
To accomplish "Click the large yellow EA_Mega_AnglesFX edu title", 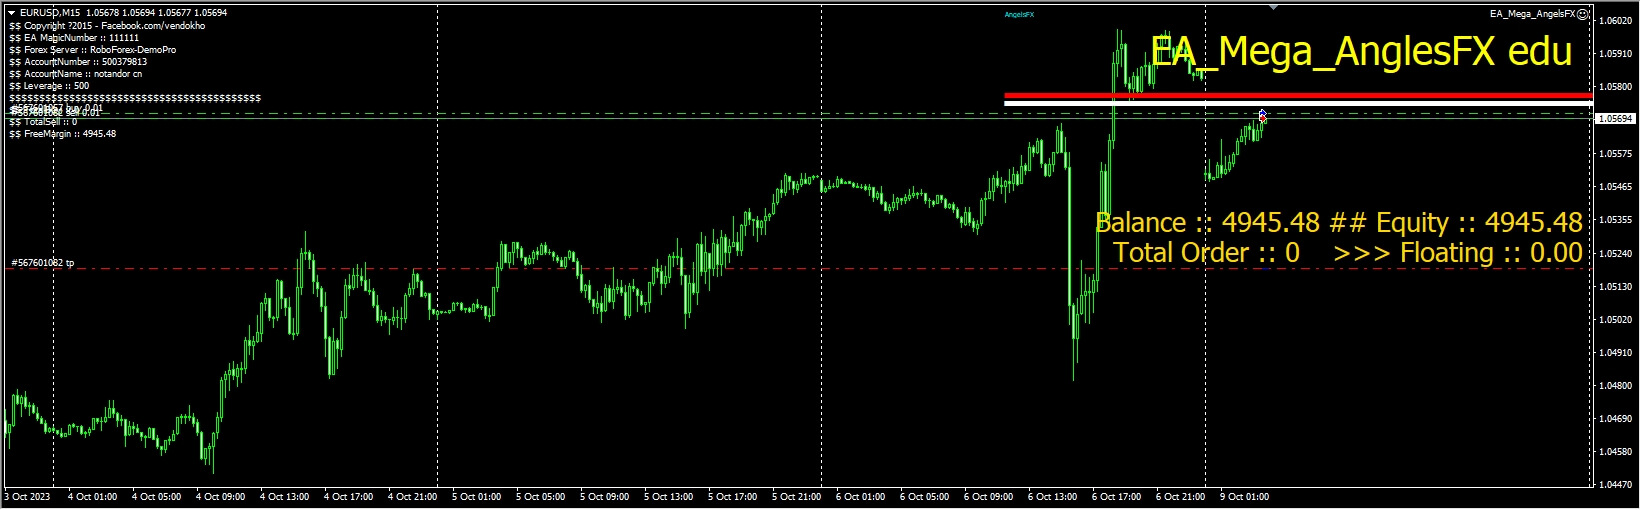I will [x=1361, y=51].
